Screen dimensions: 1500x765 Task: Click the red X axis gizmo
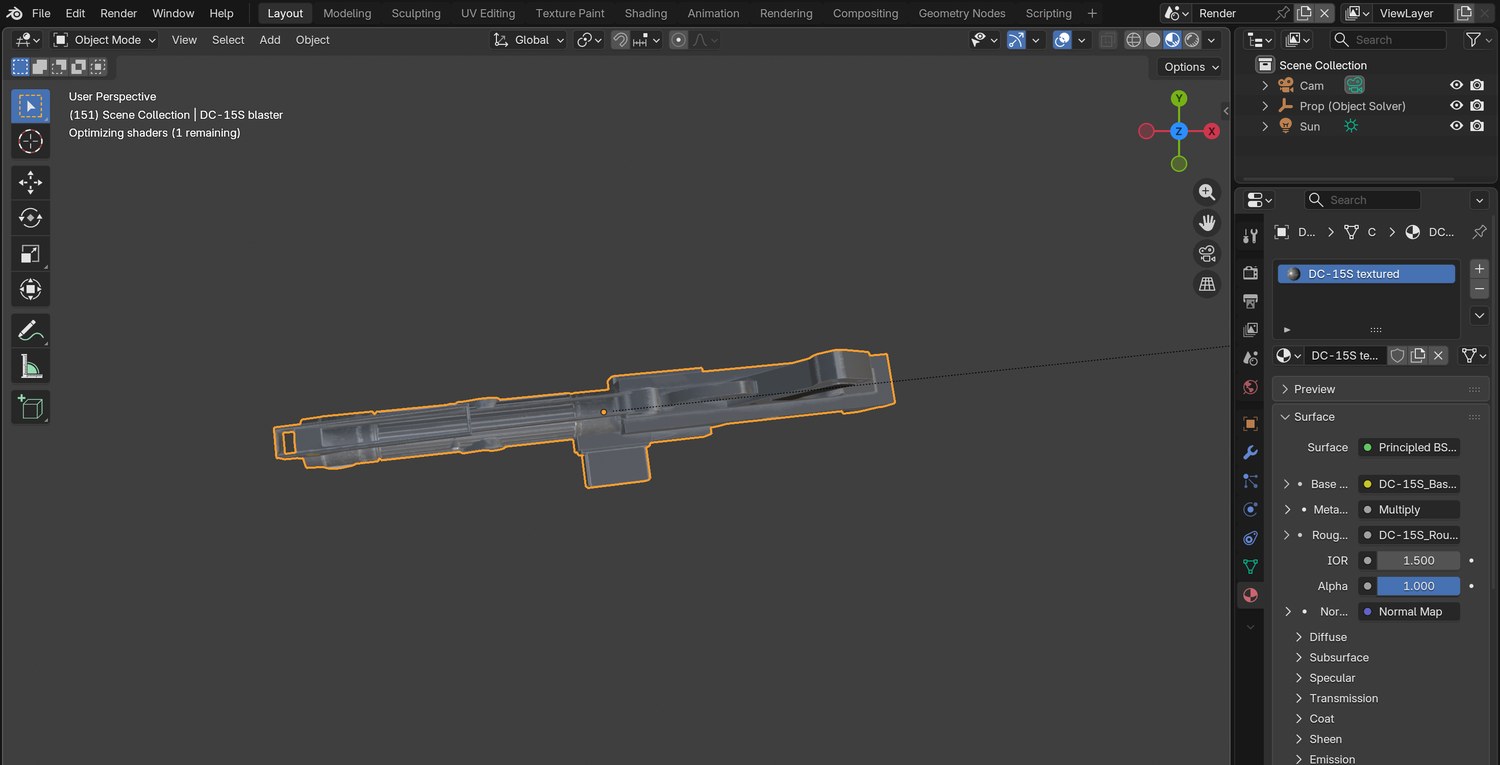(x=1211, y=131)
